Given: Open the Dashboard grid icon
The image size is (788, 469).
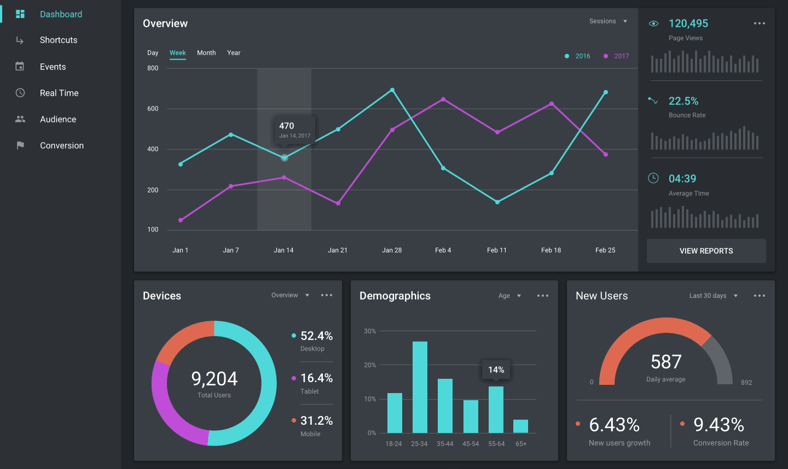Looking at the screenshot, I should point(20,14).
